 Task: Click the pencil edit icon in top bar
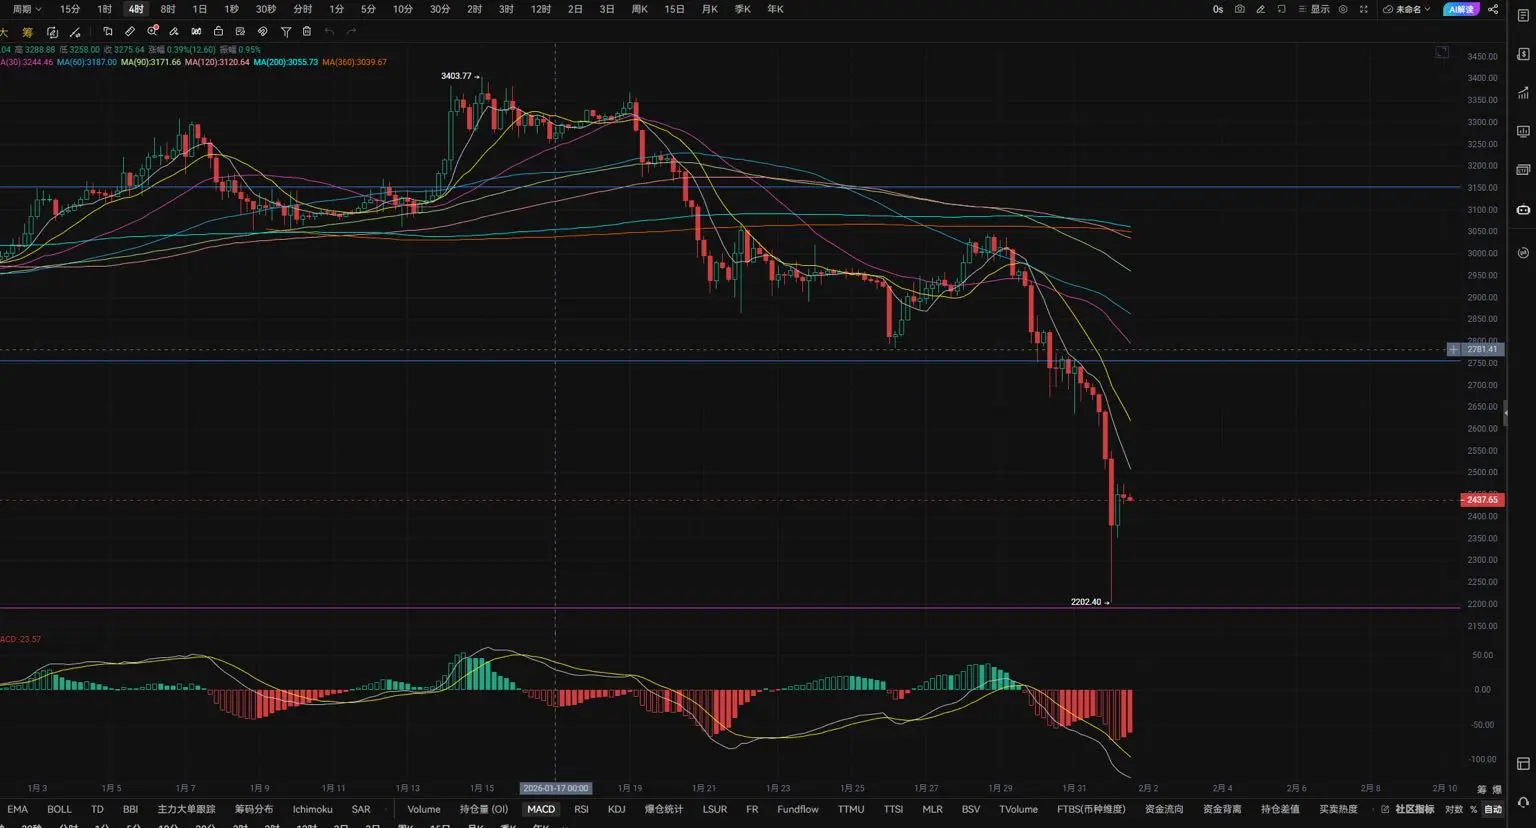(x=1261, y=9)
